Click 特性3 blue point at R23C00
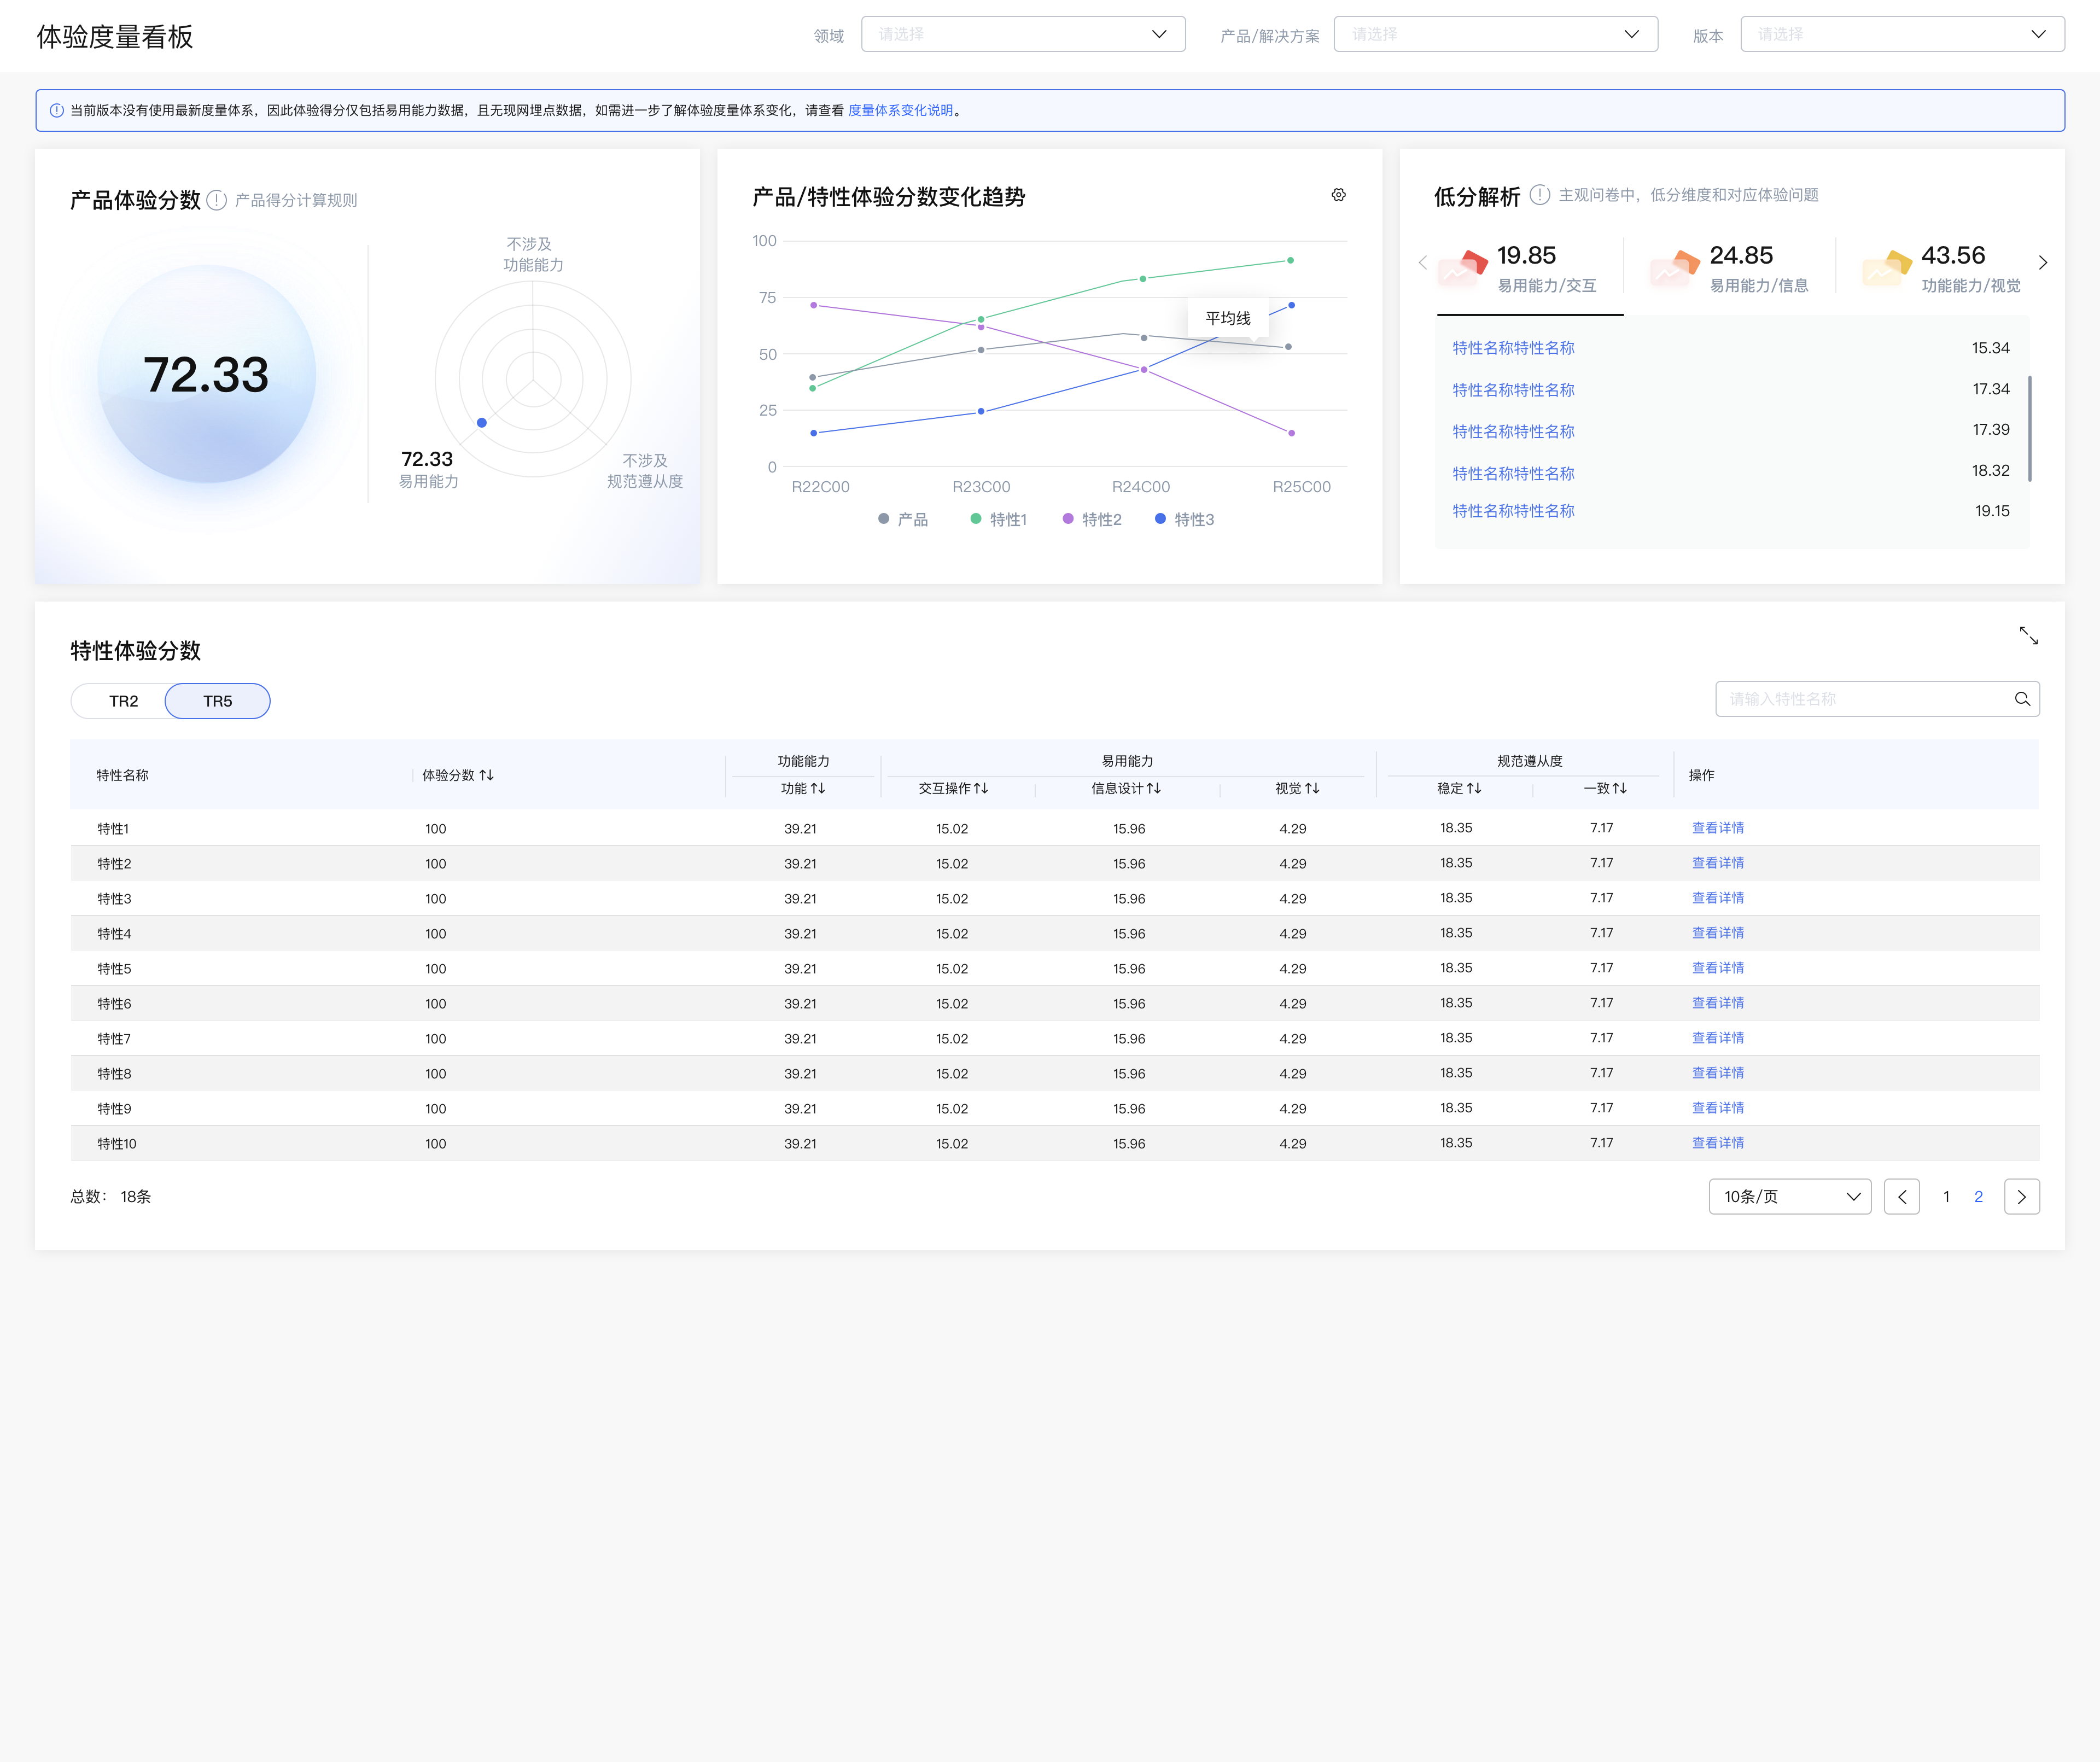 tap(981, 411)
